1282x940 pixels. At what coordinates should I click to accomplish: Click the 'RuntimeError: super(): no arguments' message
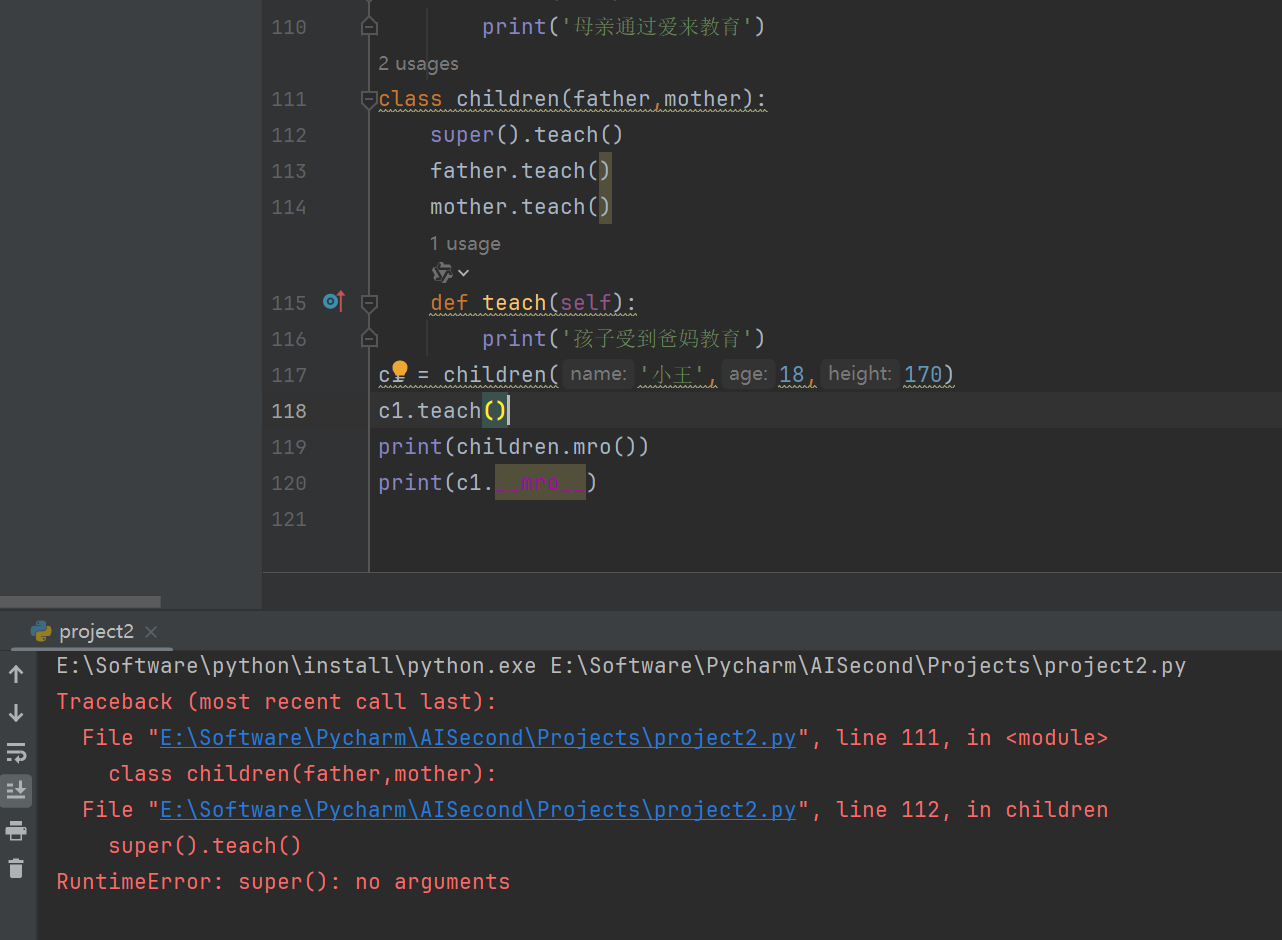(x=283, y=882)
